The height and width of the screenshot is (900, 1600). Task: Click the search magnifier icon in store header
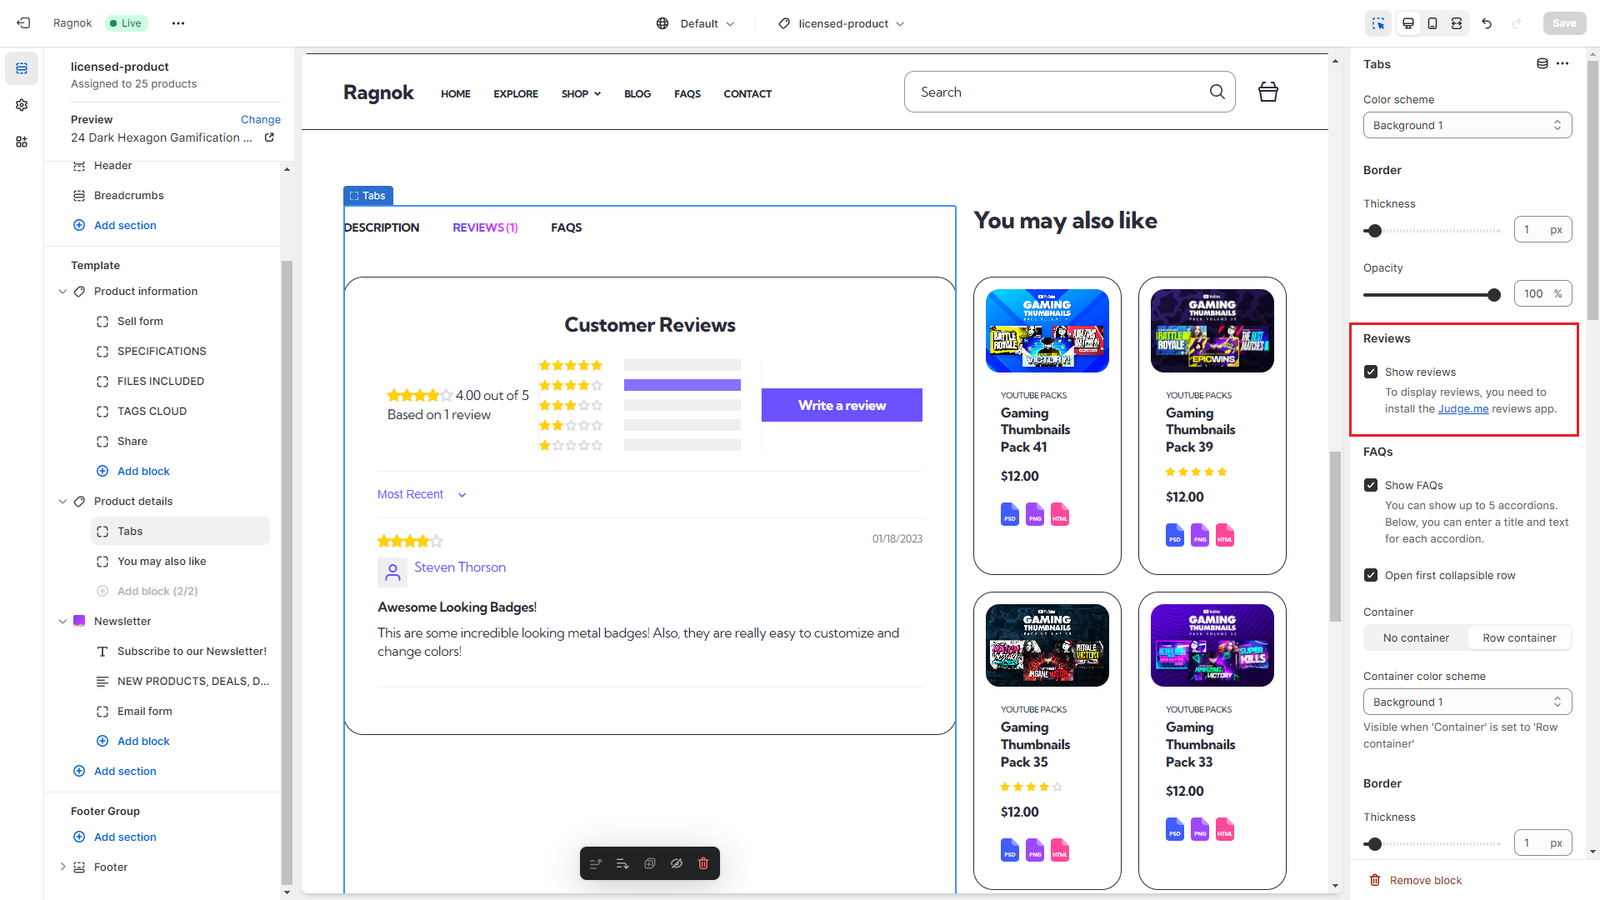click(x=1217, y=92)
